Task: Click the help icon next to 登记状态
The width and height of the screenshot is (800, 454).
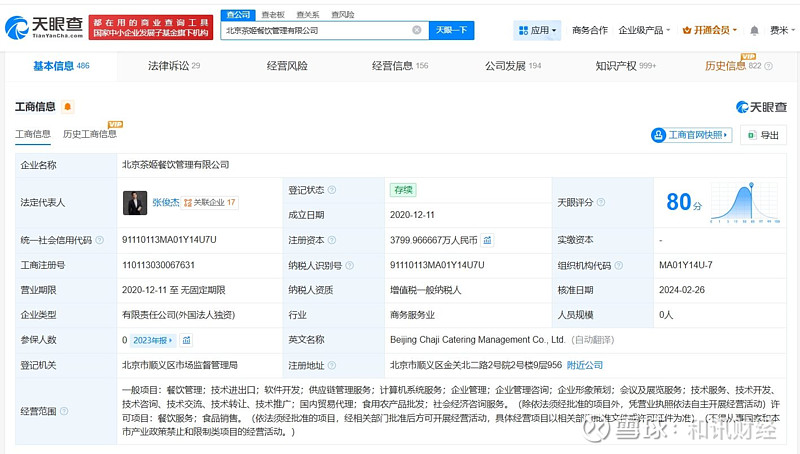Action: tap(332, 189)
